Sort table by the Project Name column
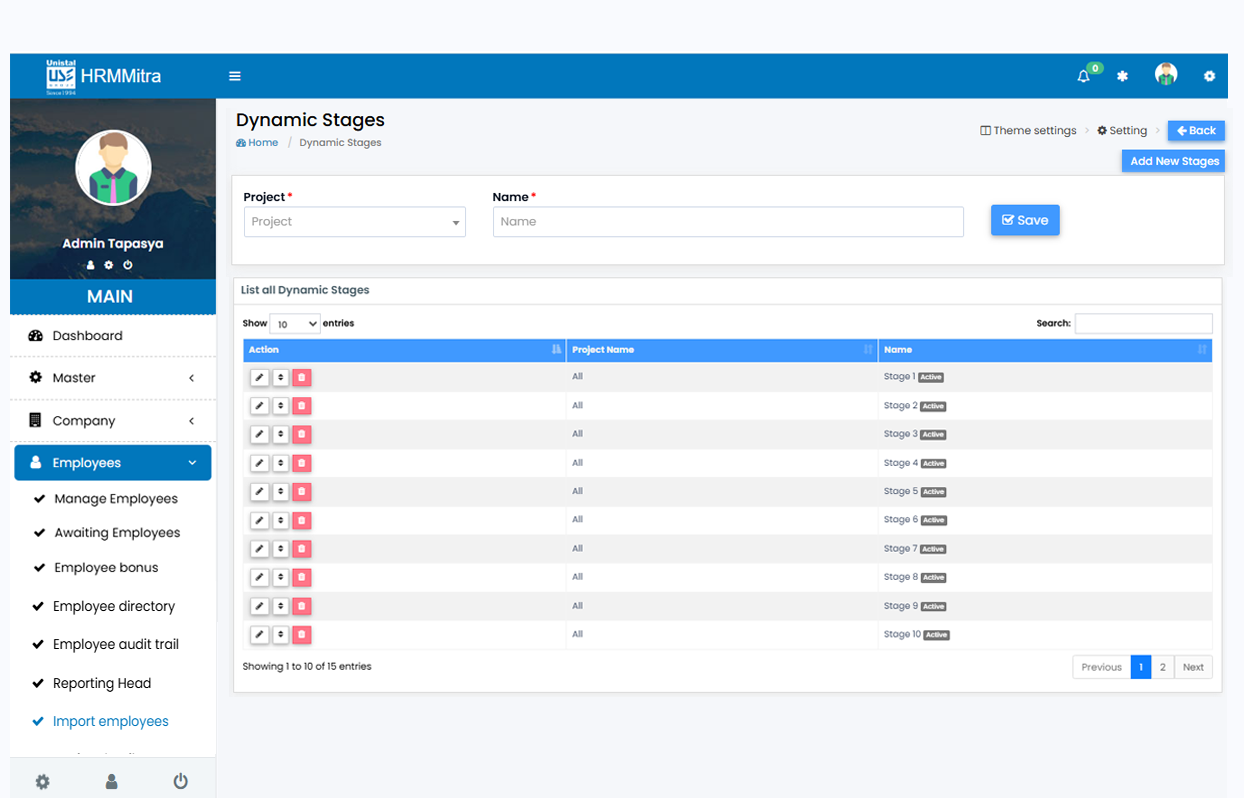Image resolution: width=1244 pixels, height=798 pixels. (720, 350)
